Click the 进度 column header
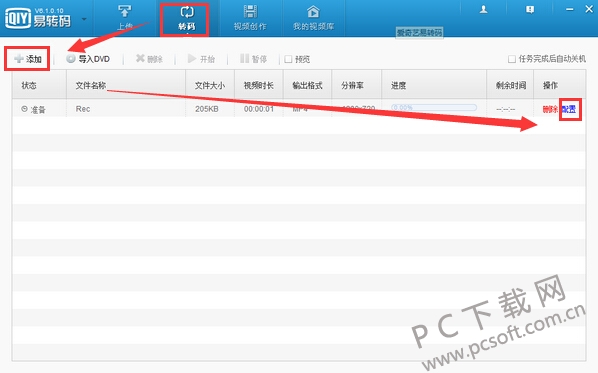The image size is (598, 373). coord(434,85)
